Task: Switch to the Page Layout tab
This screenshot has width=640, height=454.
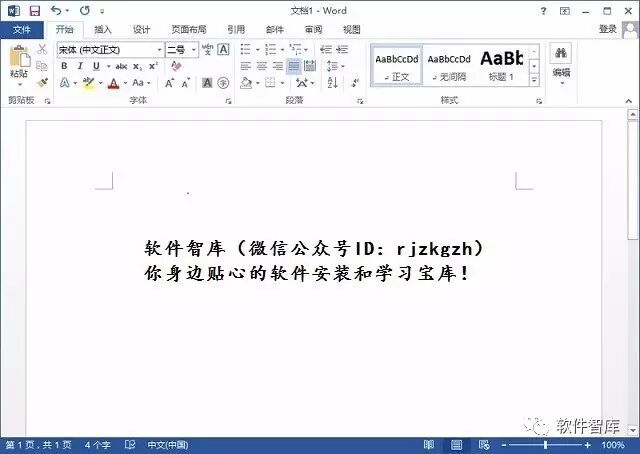Action: (x=189, y=29)
